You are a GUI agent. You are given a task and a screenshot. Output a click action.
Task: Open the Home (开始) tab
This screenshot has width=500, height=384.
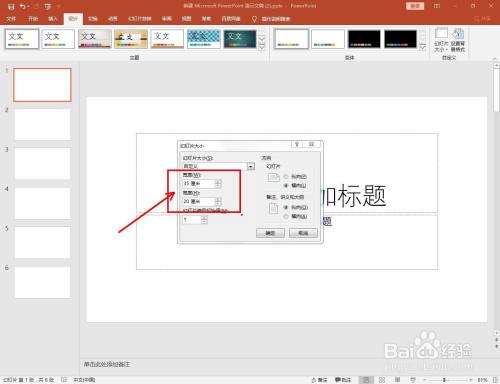point(33,19)
